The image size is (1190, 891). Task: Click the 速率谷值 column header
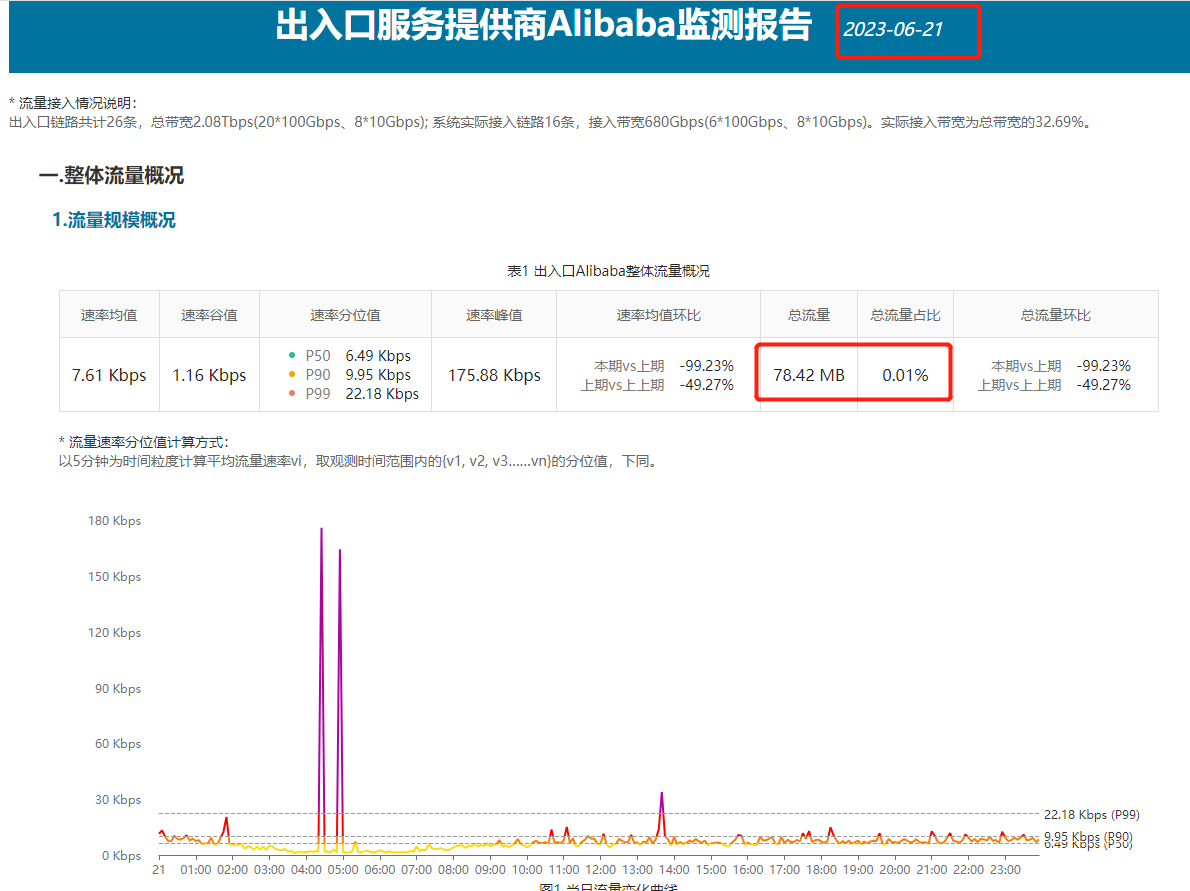pos(209,315)
